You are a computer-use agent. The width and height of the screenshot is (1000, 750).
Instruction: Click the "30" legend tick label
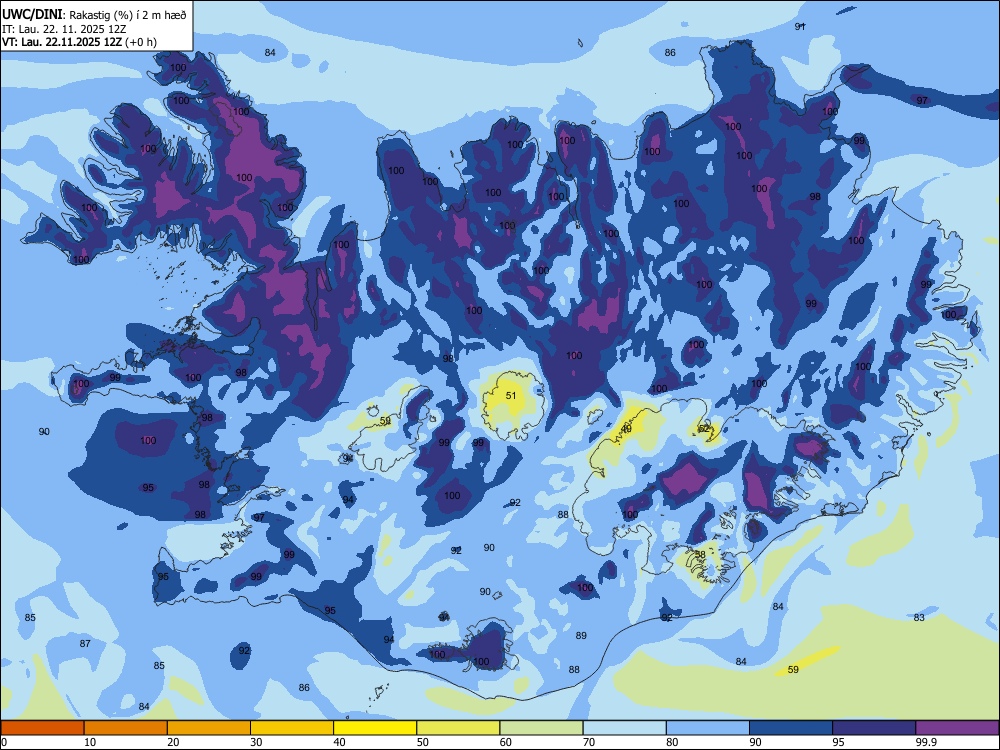[256, 742]
